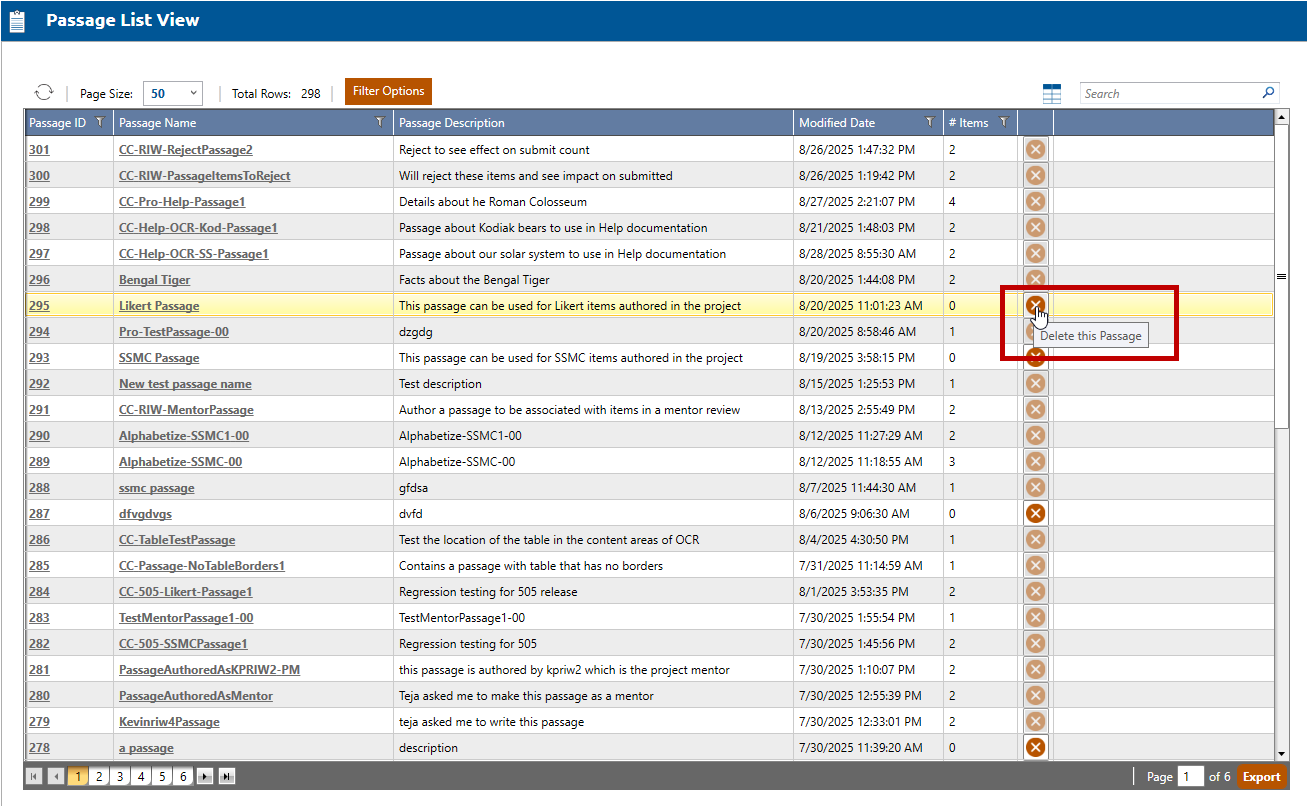The image size is (1307, 806).
Task: Click the refresh icon beside Page Size
Action: pos(43,92)
